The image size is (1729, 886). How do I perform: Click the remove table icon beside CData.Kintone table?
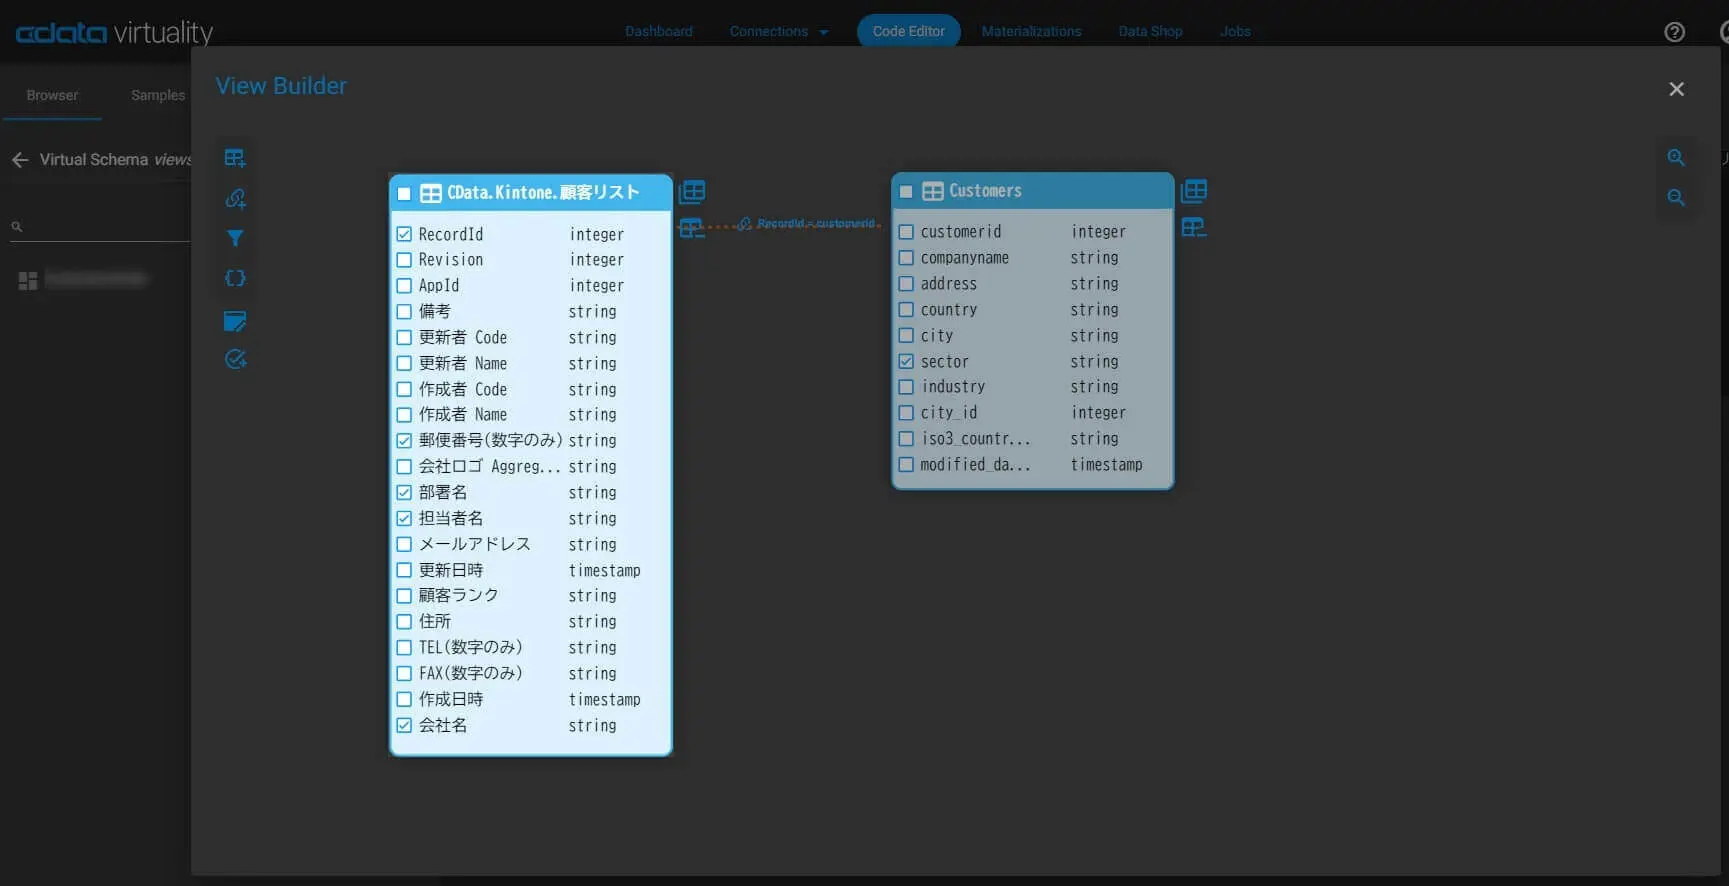coord(691,229)
